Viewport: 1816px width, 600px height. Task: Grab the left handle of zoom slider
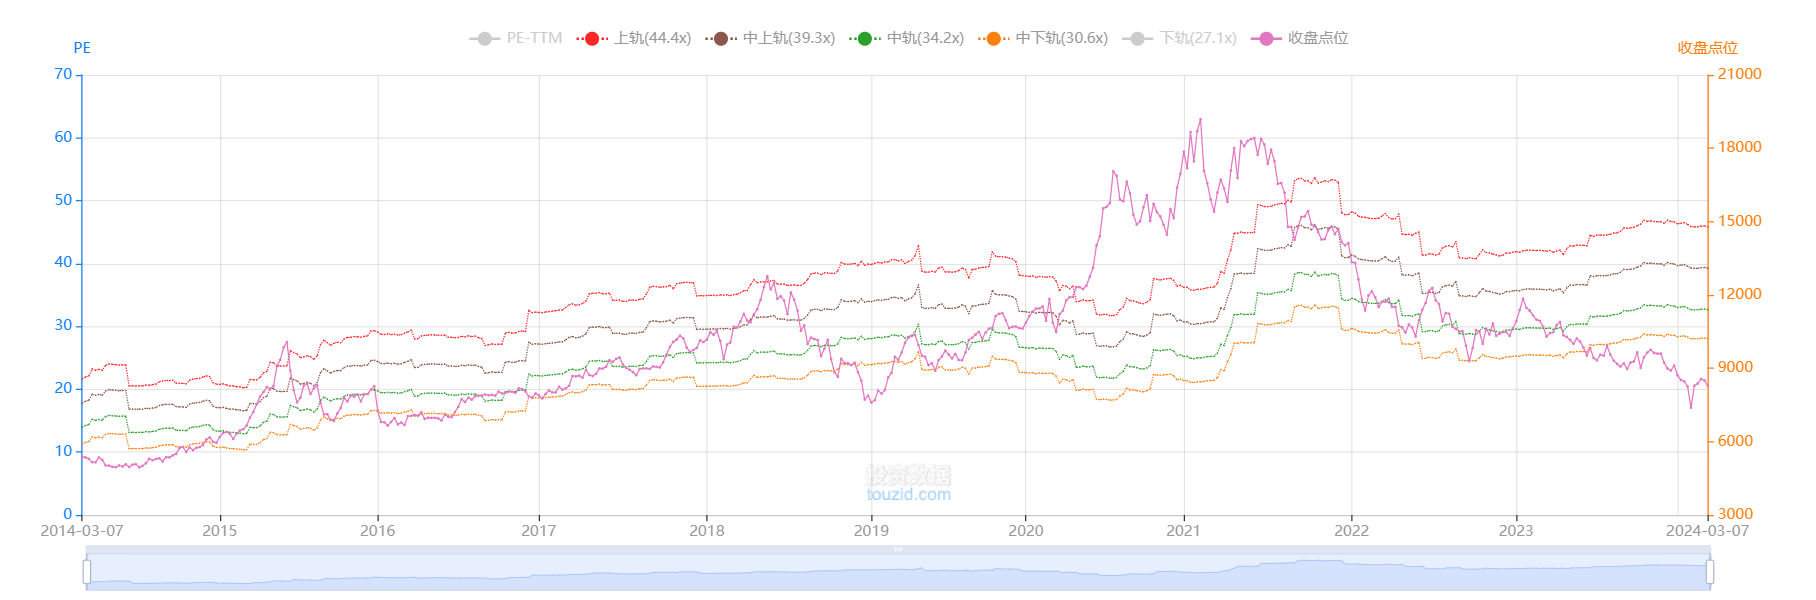pyautogui.click(x=87, y=572)
